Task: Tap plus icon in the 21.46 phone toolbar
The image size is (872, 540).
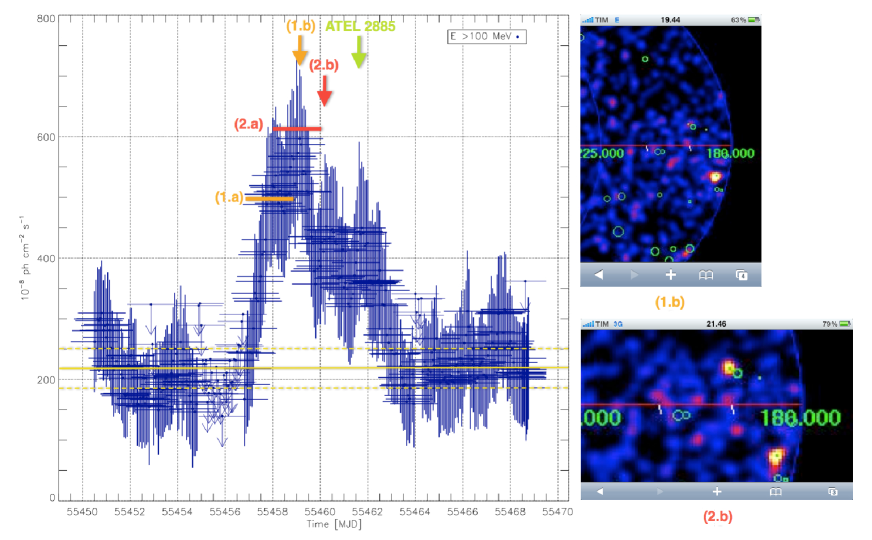Action: pos(717,492)
